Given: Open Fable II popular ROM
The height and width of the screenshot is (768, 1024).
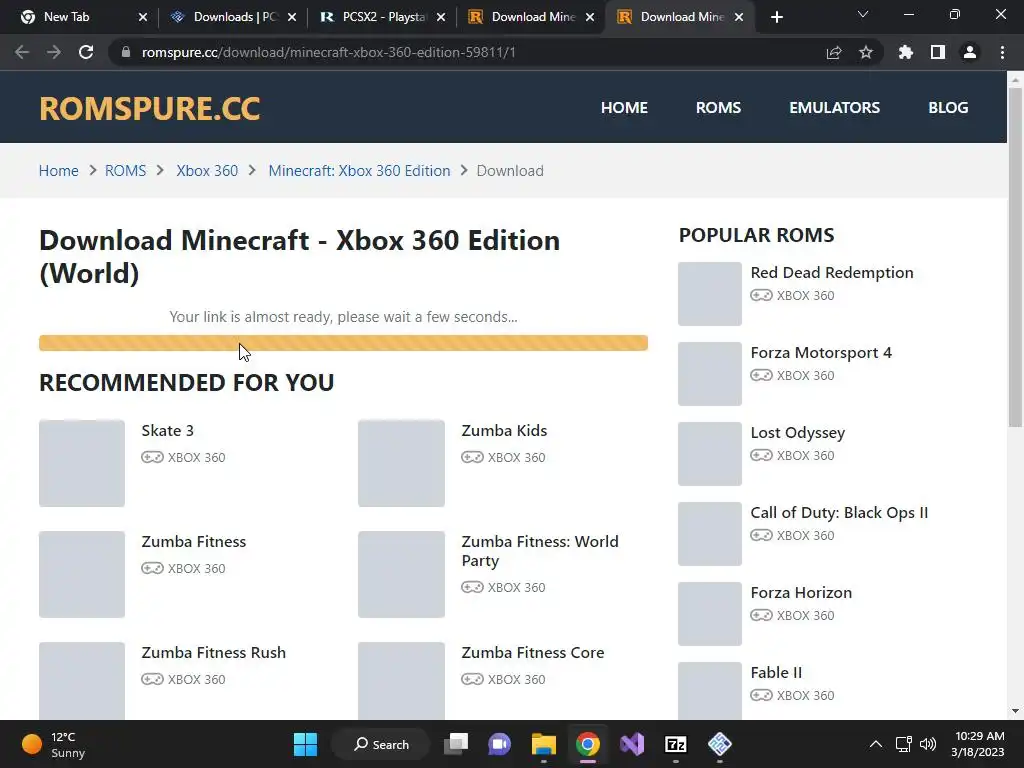Looking at the screenshot, I should pyautogui.click(x=776, y=673).
